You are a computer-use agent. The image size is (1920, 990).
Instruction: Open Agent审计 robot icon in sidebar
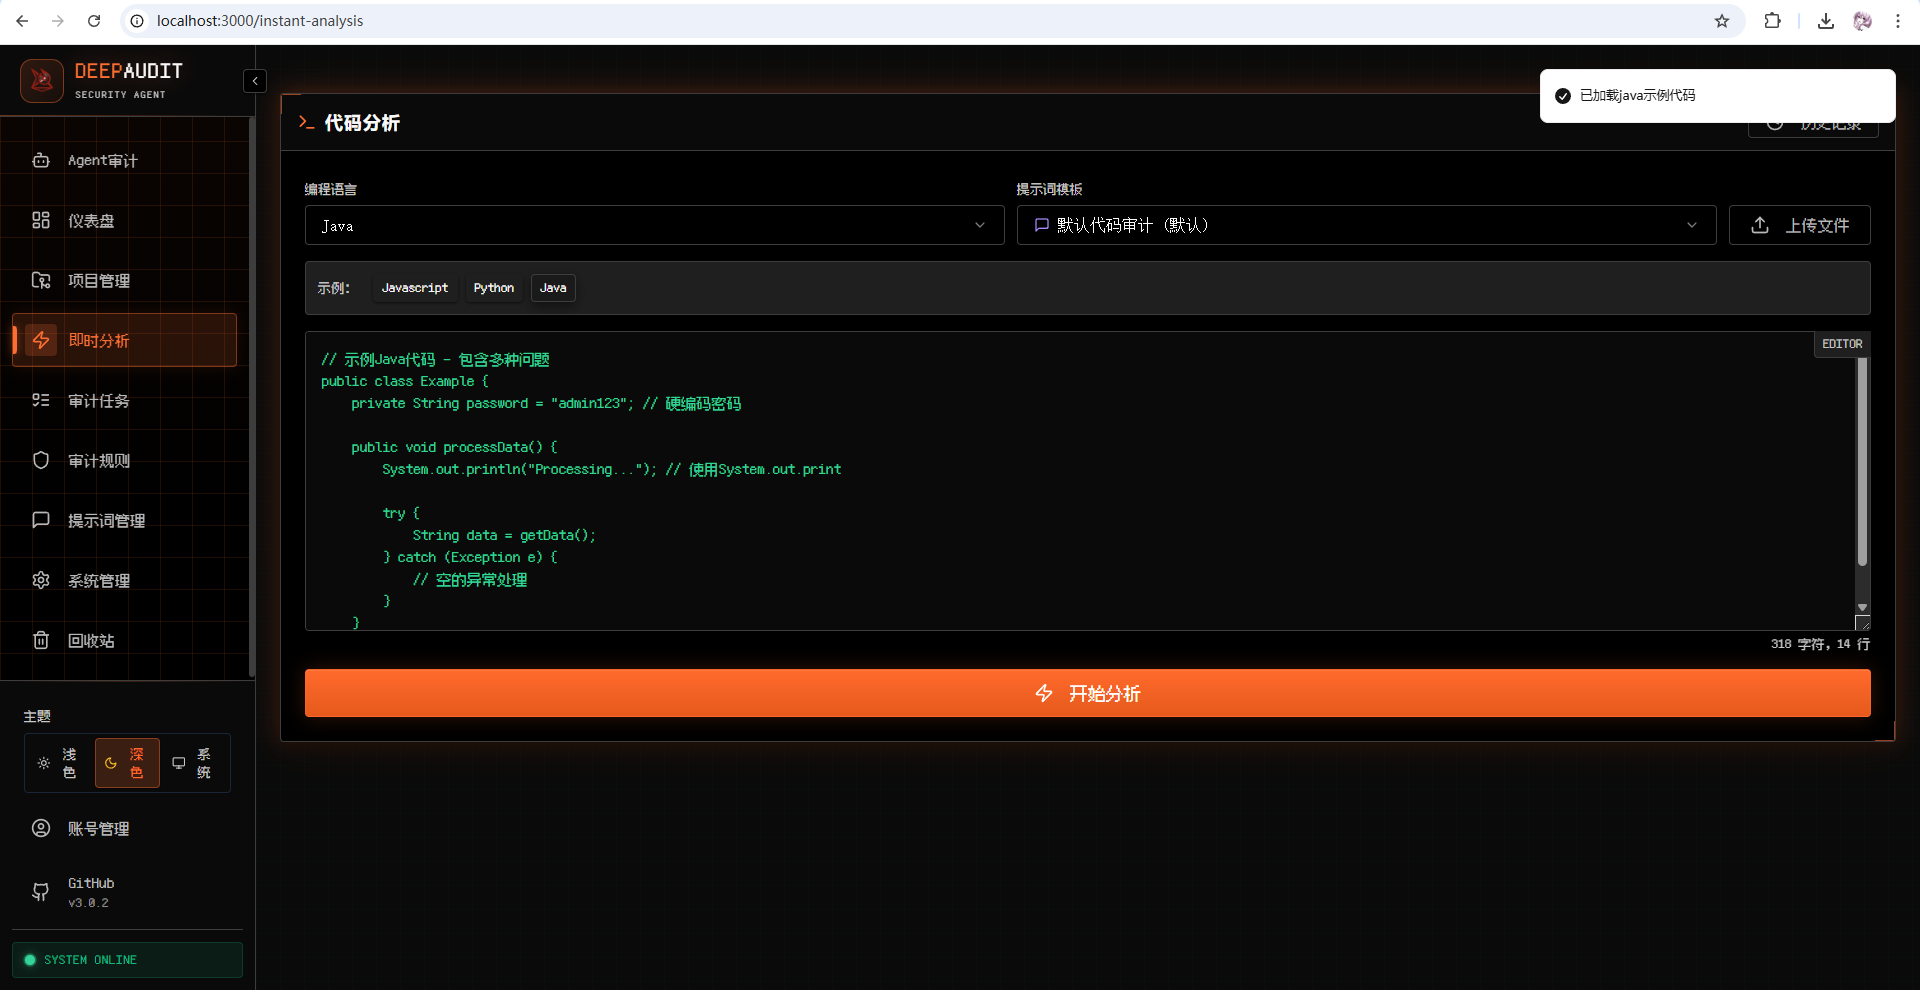(41, 160)
